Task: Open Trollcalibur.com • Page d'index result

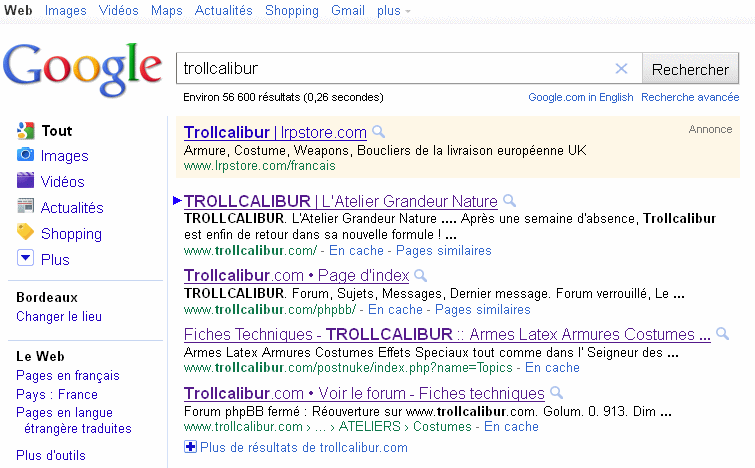Action: [x=296, y=275]
